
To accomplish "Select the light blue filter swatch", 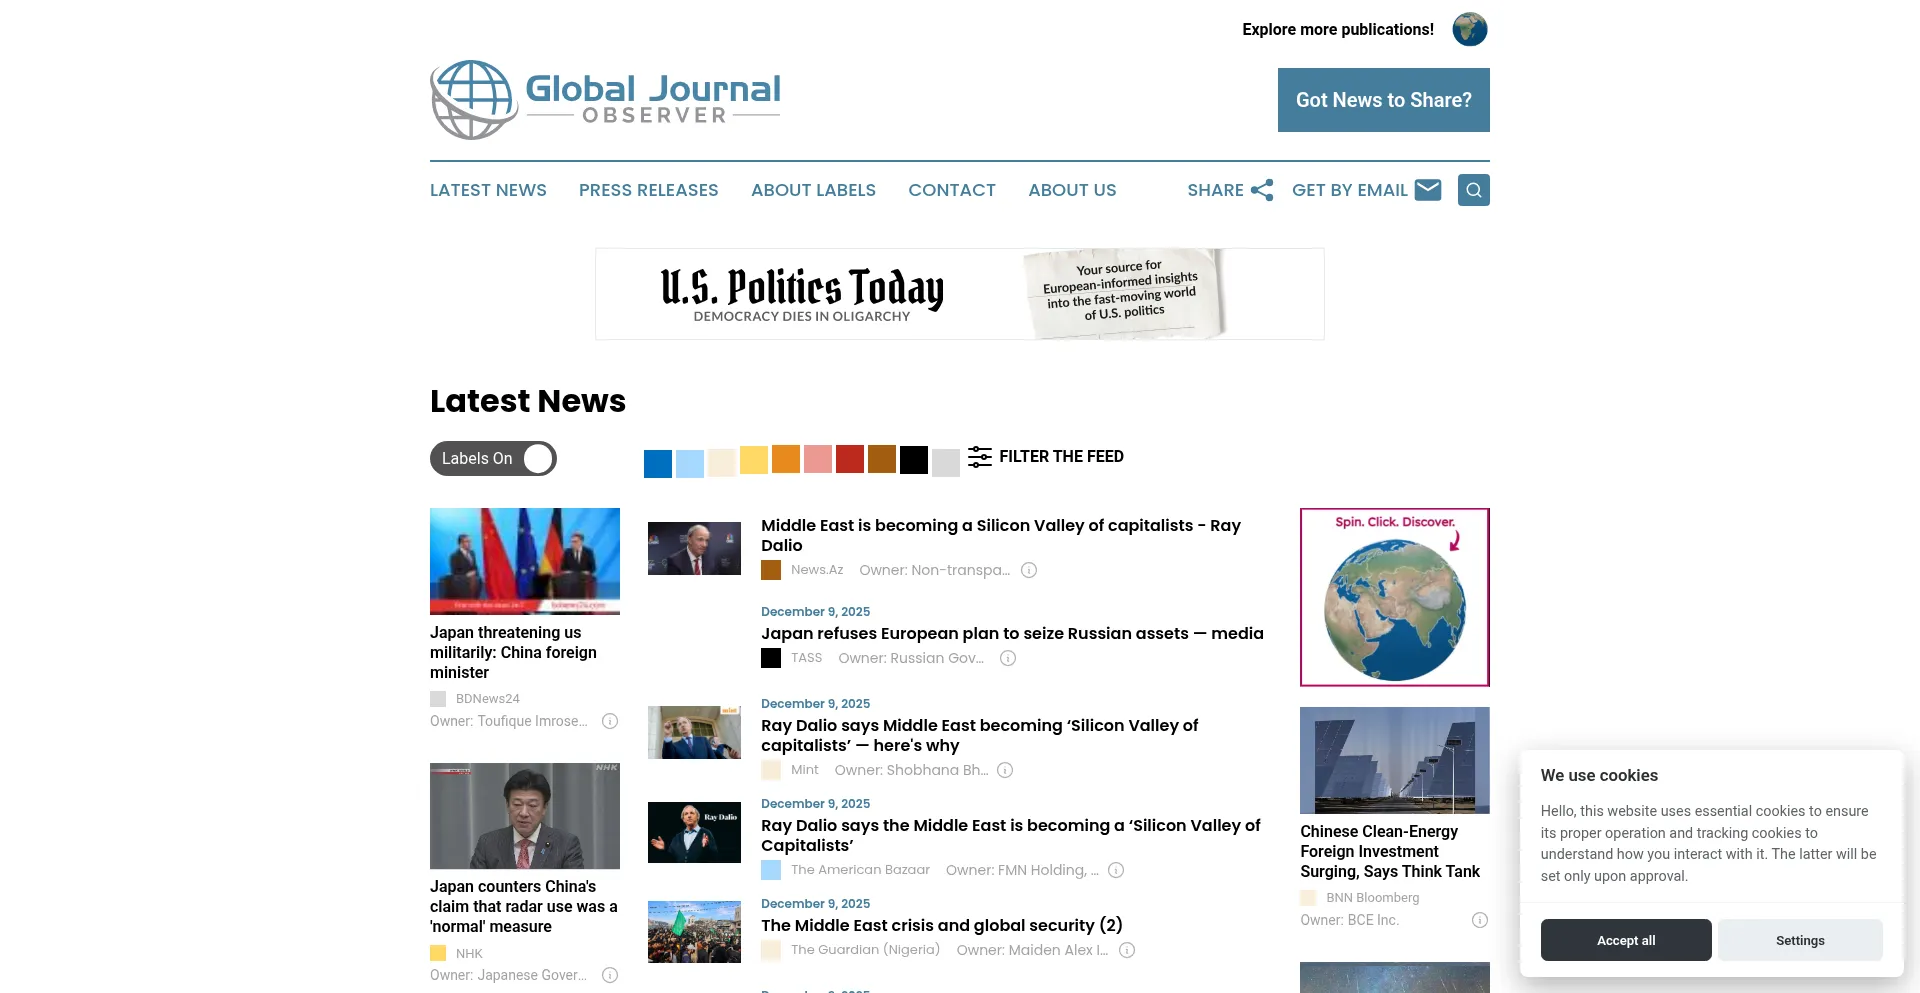I will 690,464.
